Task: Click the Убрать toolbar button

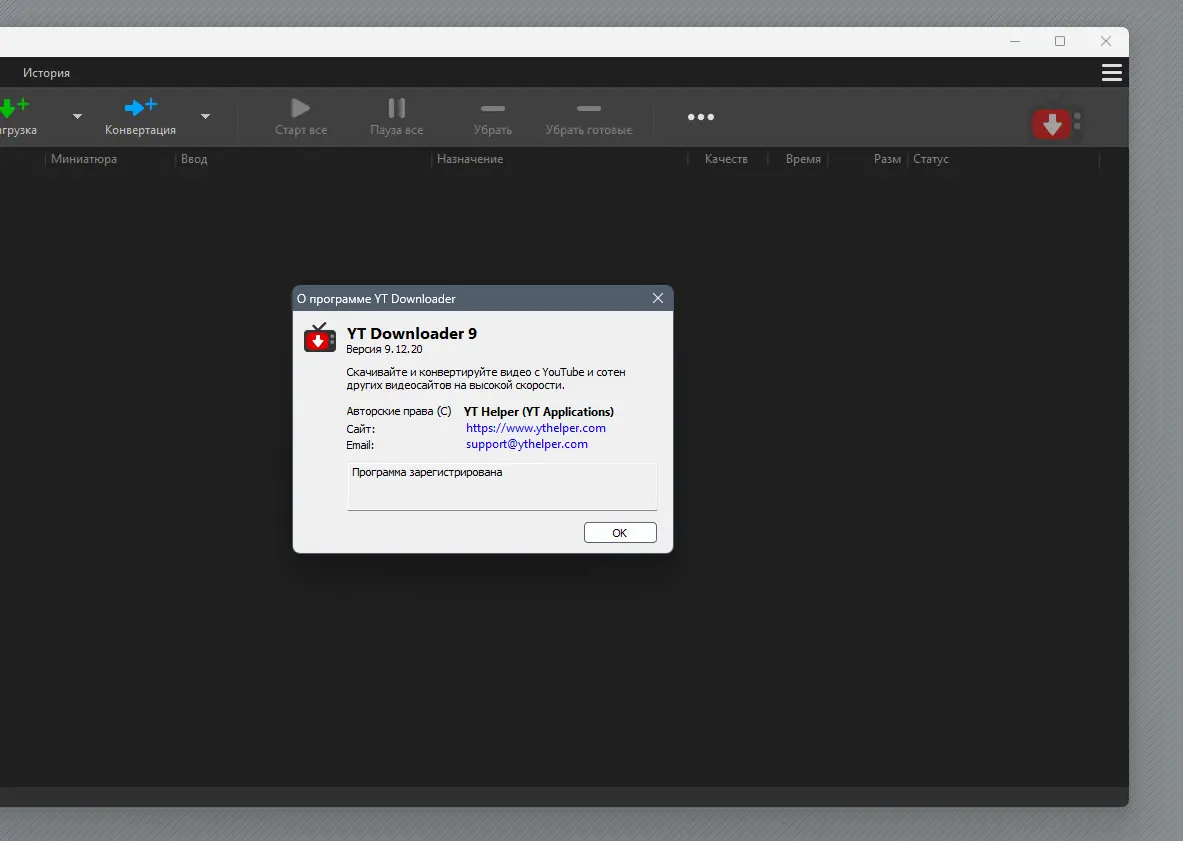Action: 493,117
